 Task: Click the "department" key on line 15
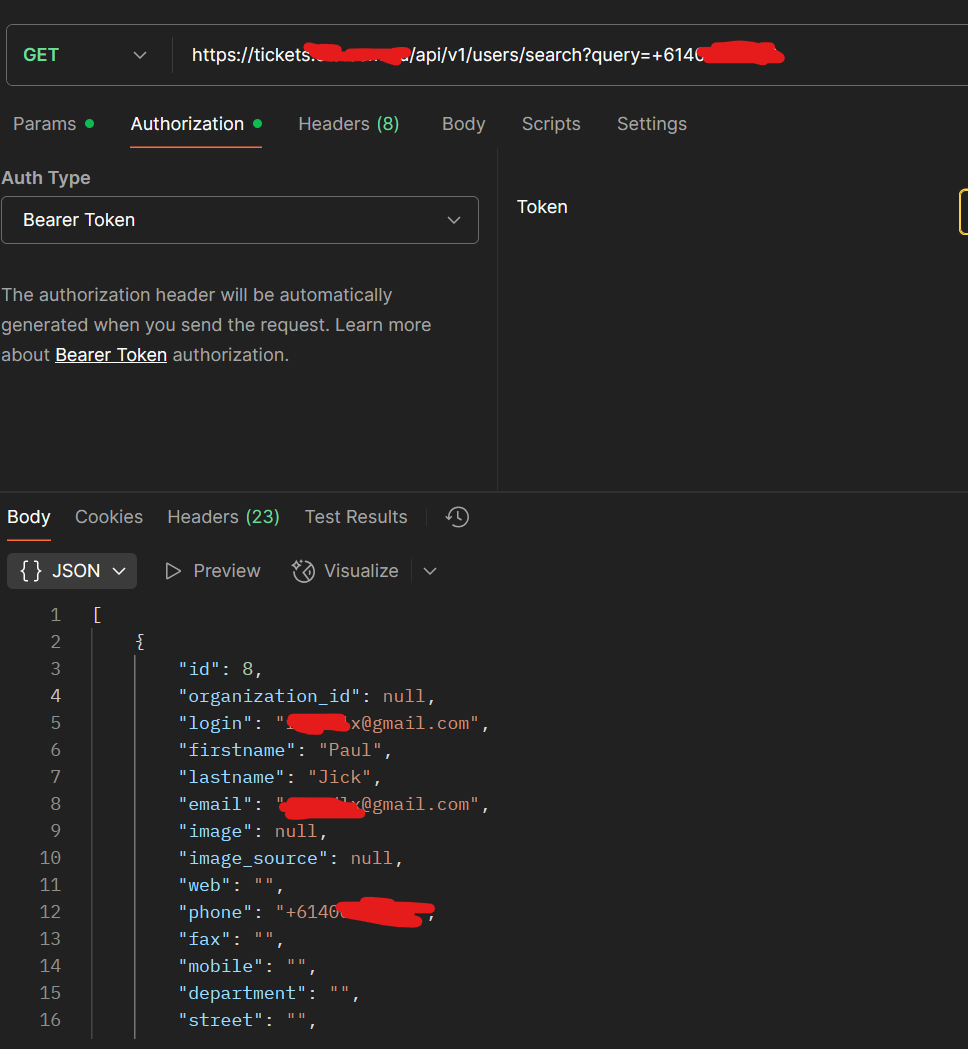click(x=242, y=993)
